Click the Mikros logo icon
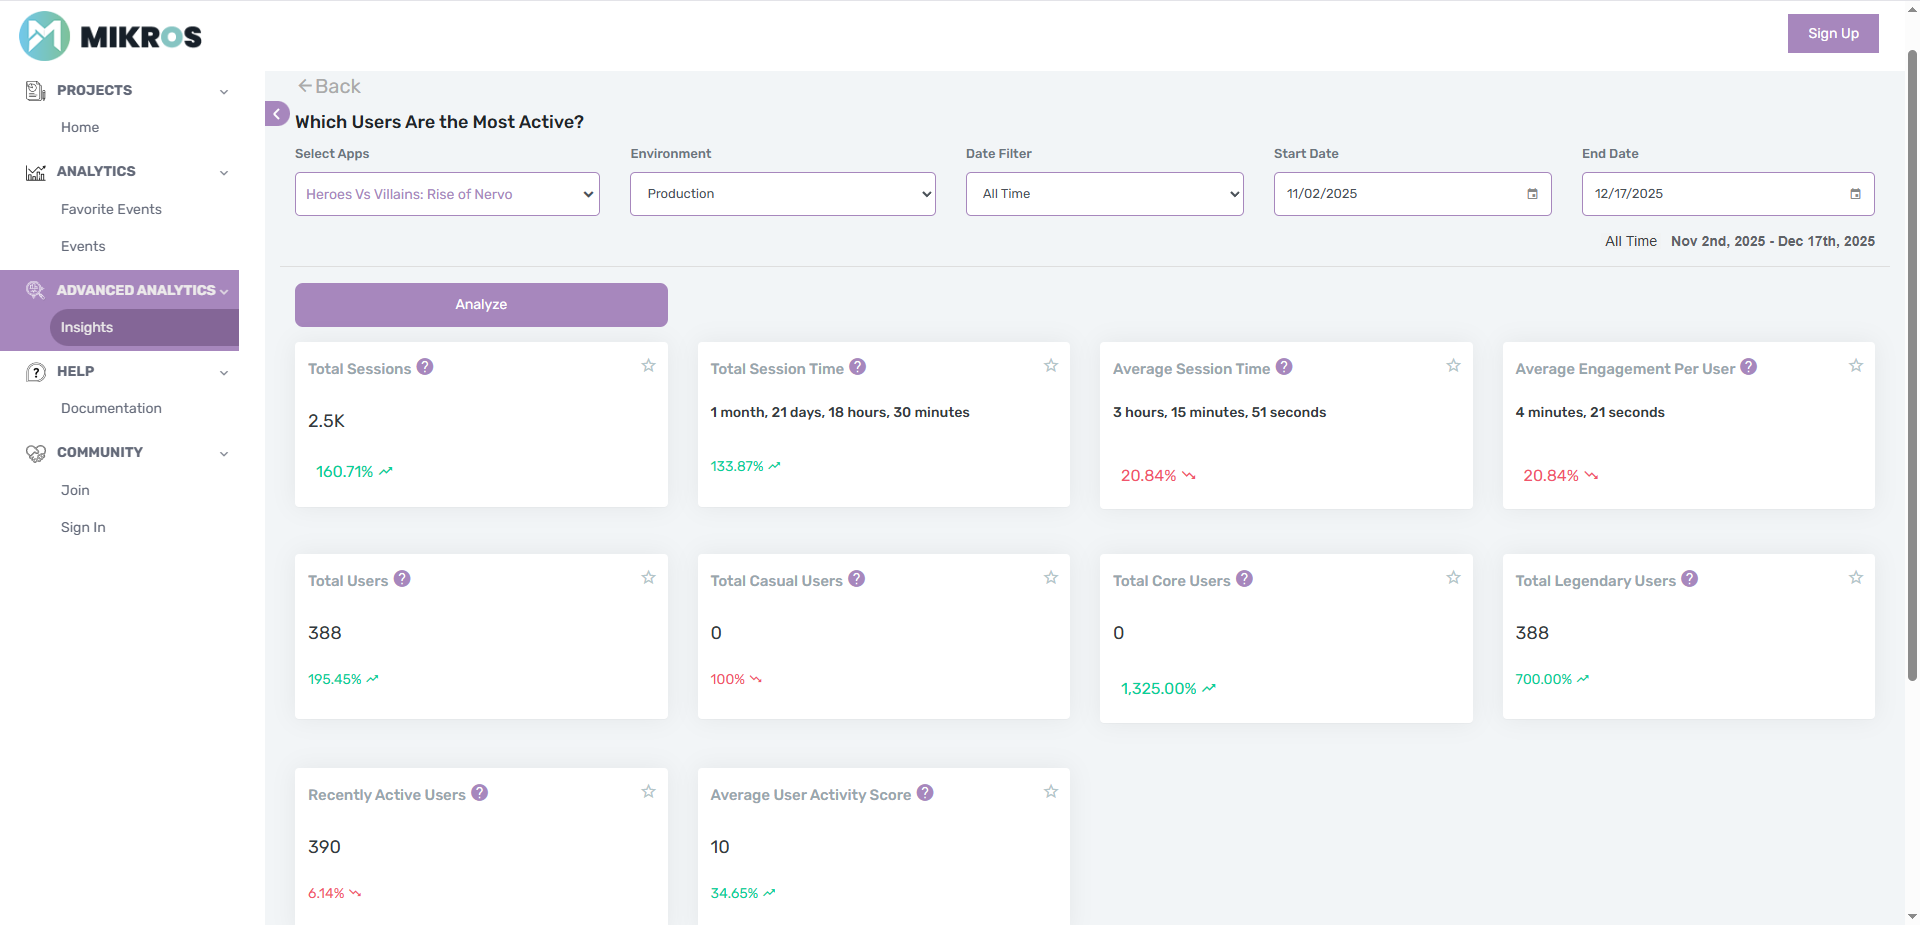The image size is (1920, 925). pyautogui.click(x=45, y=36)
